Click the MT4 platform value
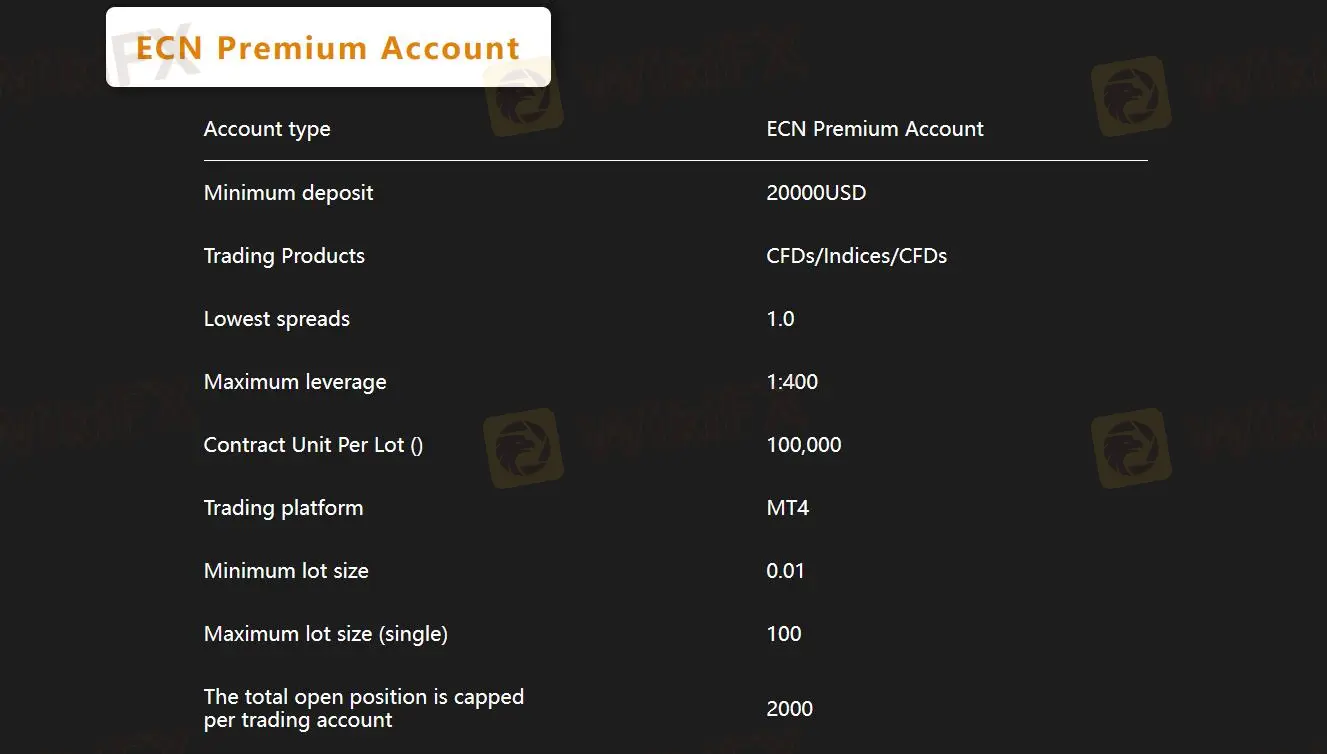The width and height of the screenshot is (1327, 754). (788, 508)
